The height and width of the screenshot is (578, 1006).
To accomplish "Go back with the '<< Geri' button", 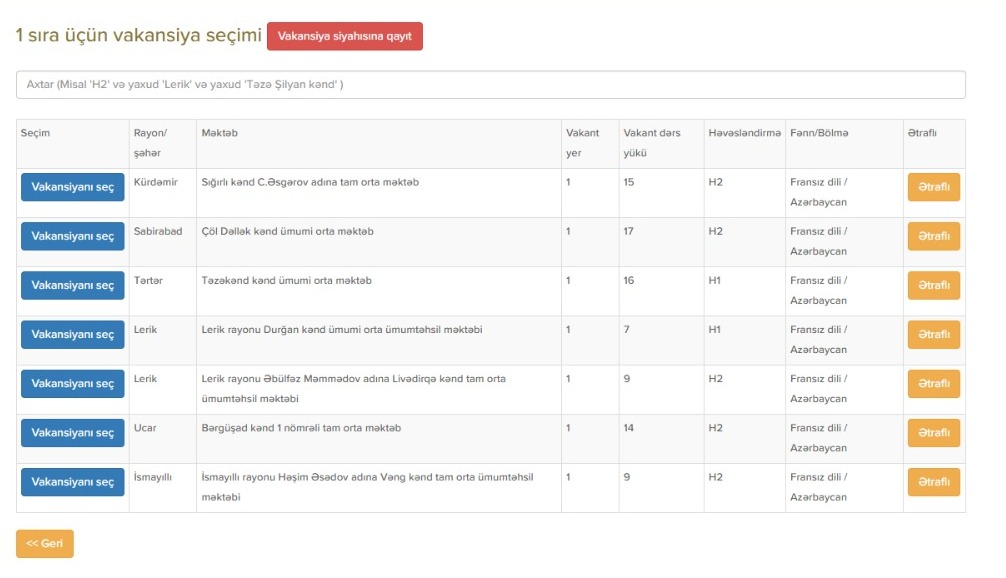I will pyautogui.click(x=45, y=543).
